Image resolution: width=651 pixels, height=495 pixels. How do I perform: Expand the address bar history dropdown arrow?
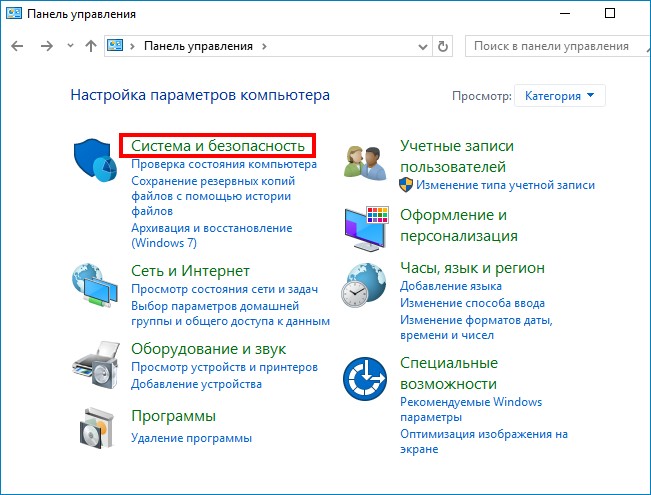[x=445, y=46]
